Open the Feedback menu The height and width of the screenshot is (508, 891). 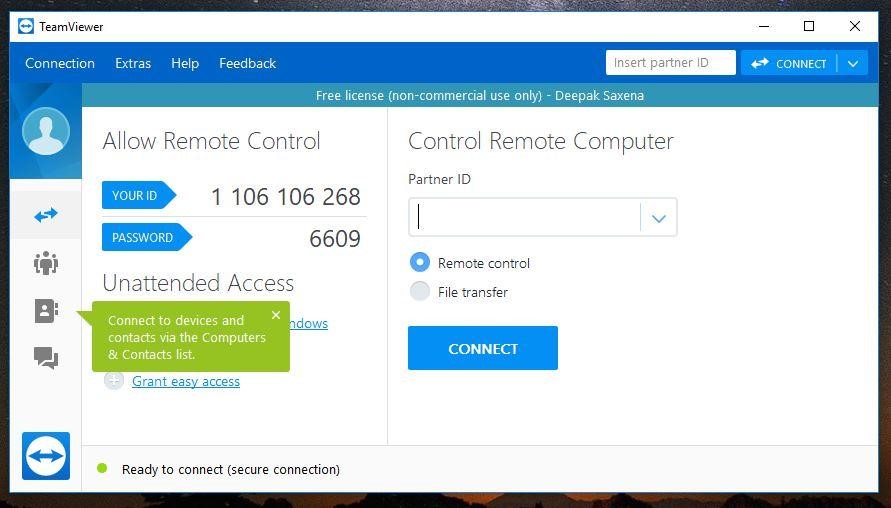(x=247, y=63)
